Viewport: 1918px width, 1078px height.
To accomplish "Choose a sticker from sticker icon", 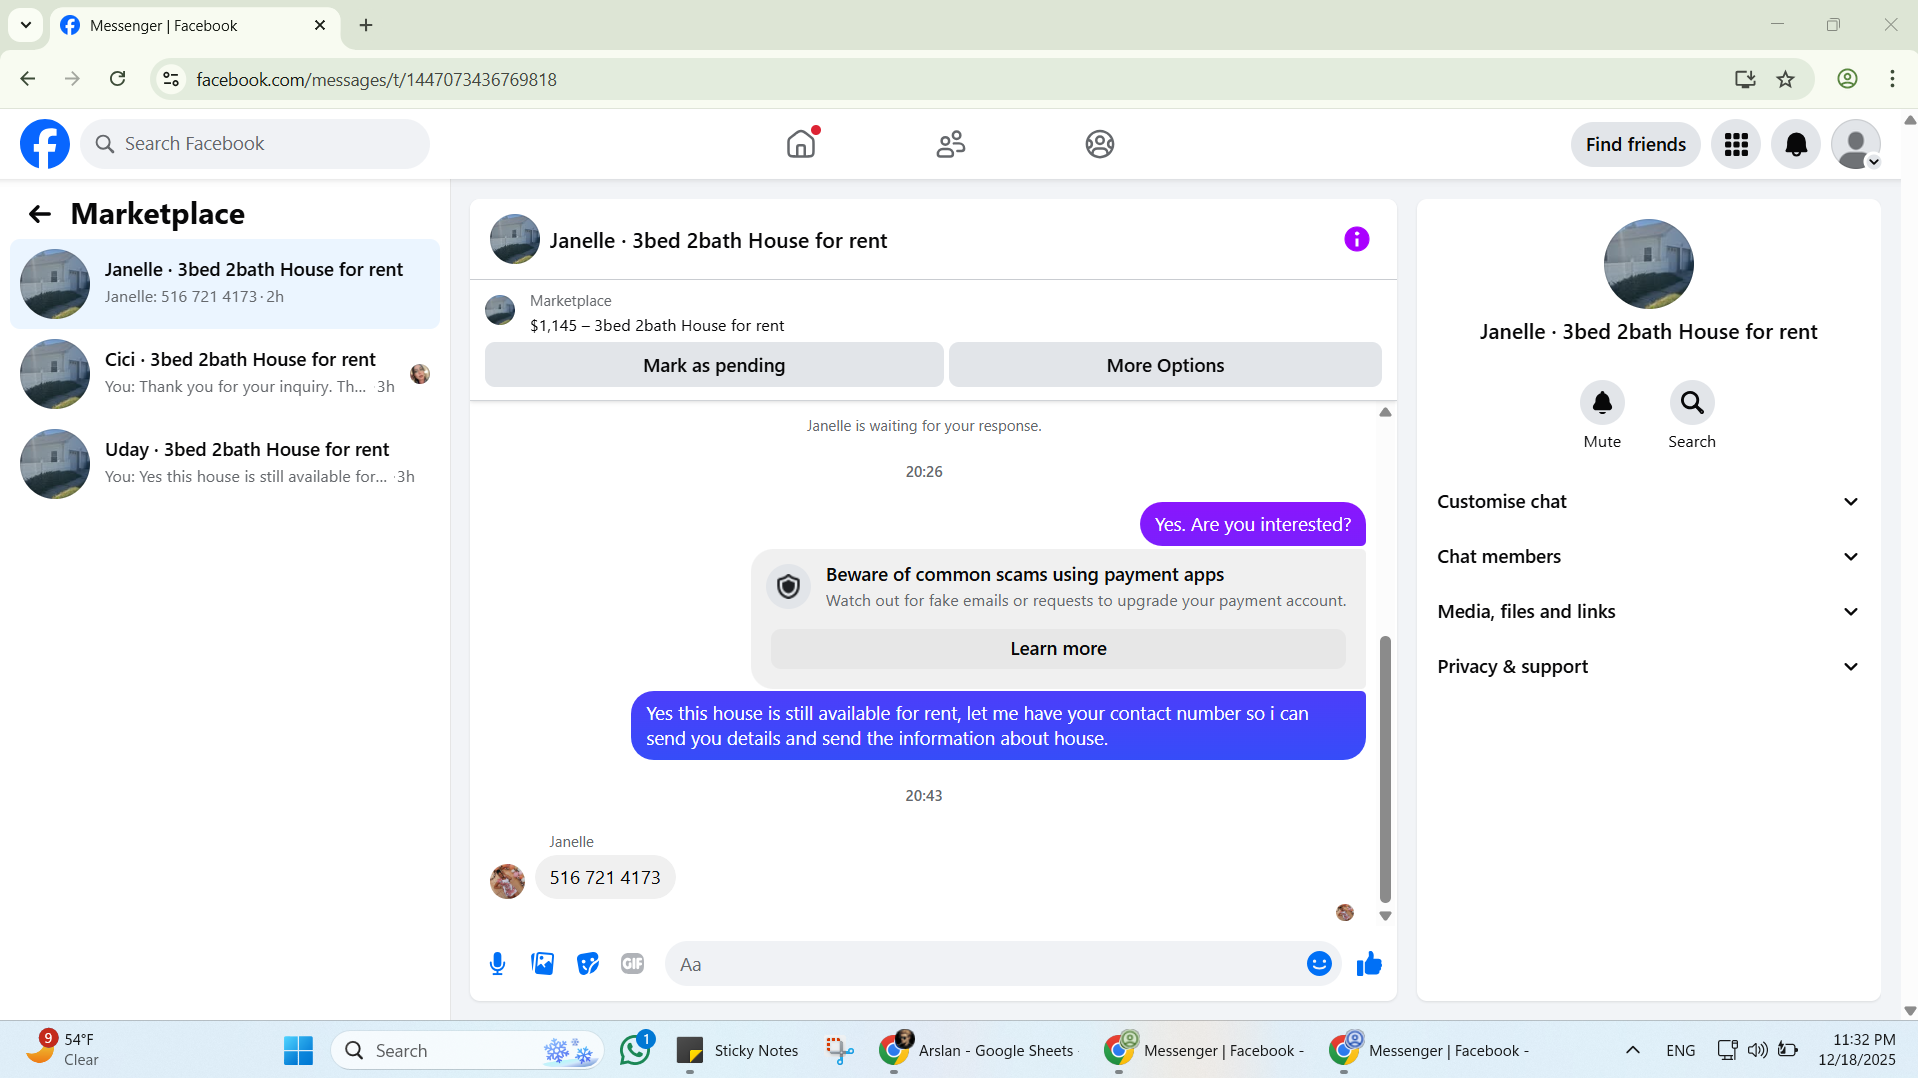I will [x=588, y=964].
